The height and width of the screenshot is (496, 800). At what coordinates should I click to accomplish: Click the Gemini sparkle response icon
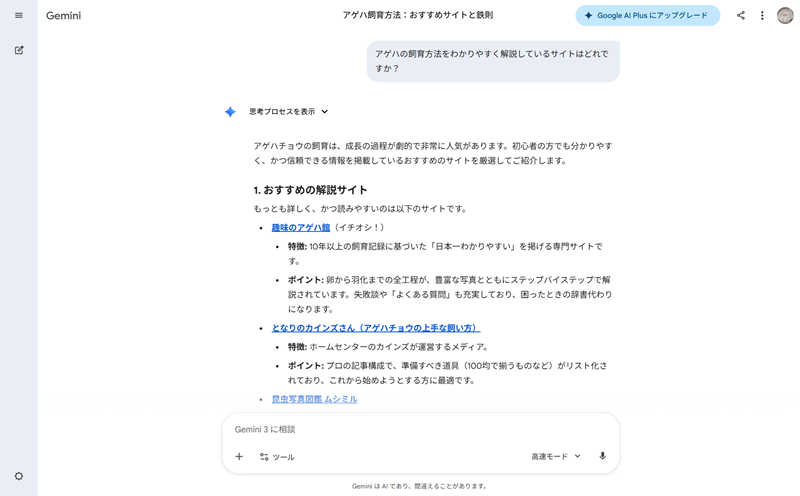[x=230, y=112]
